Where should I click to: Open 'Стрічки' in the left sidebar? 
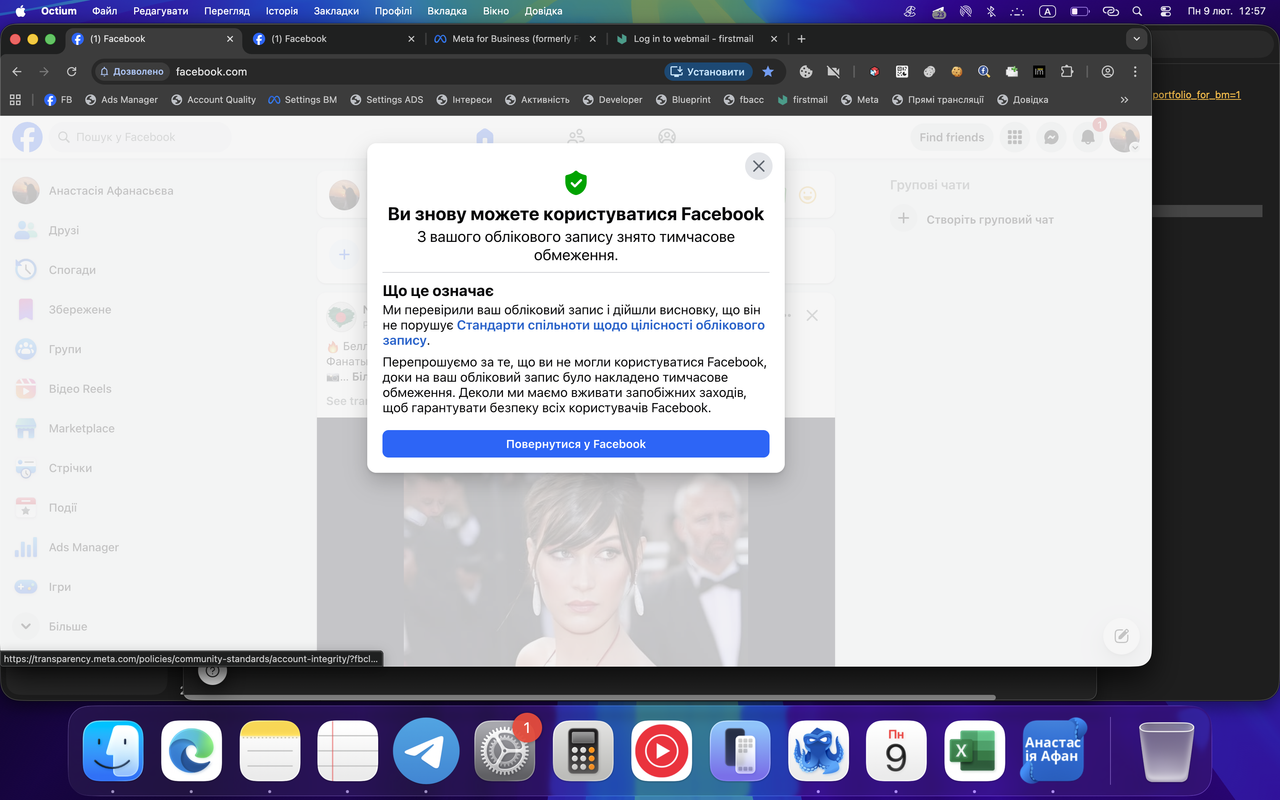pyautogui.click(x=70, y=468)
